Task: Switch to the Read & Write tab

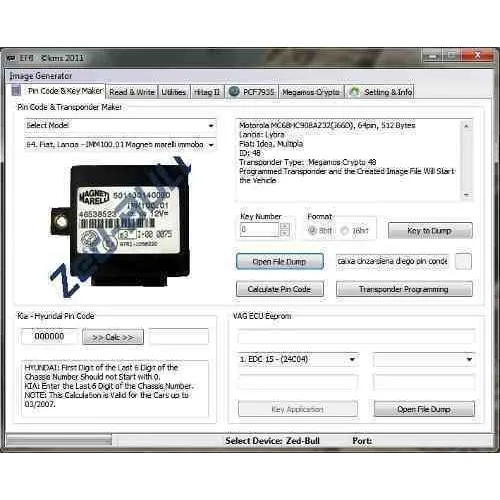Action: tap(132, 92)
